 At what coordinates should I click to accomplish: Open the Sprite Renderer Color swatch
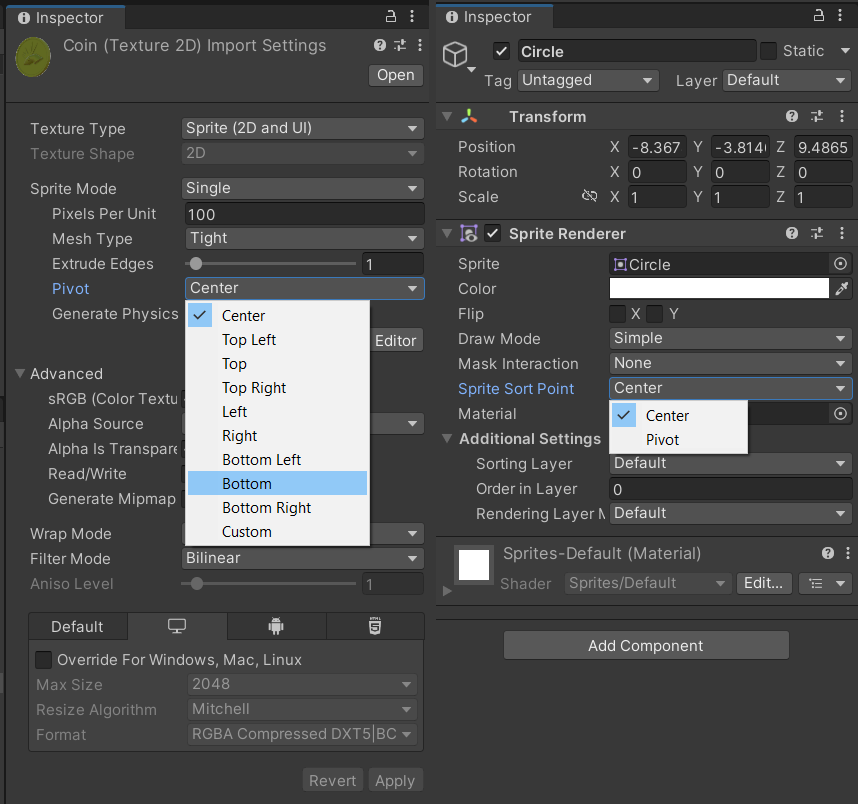719,288
